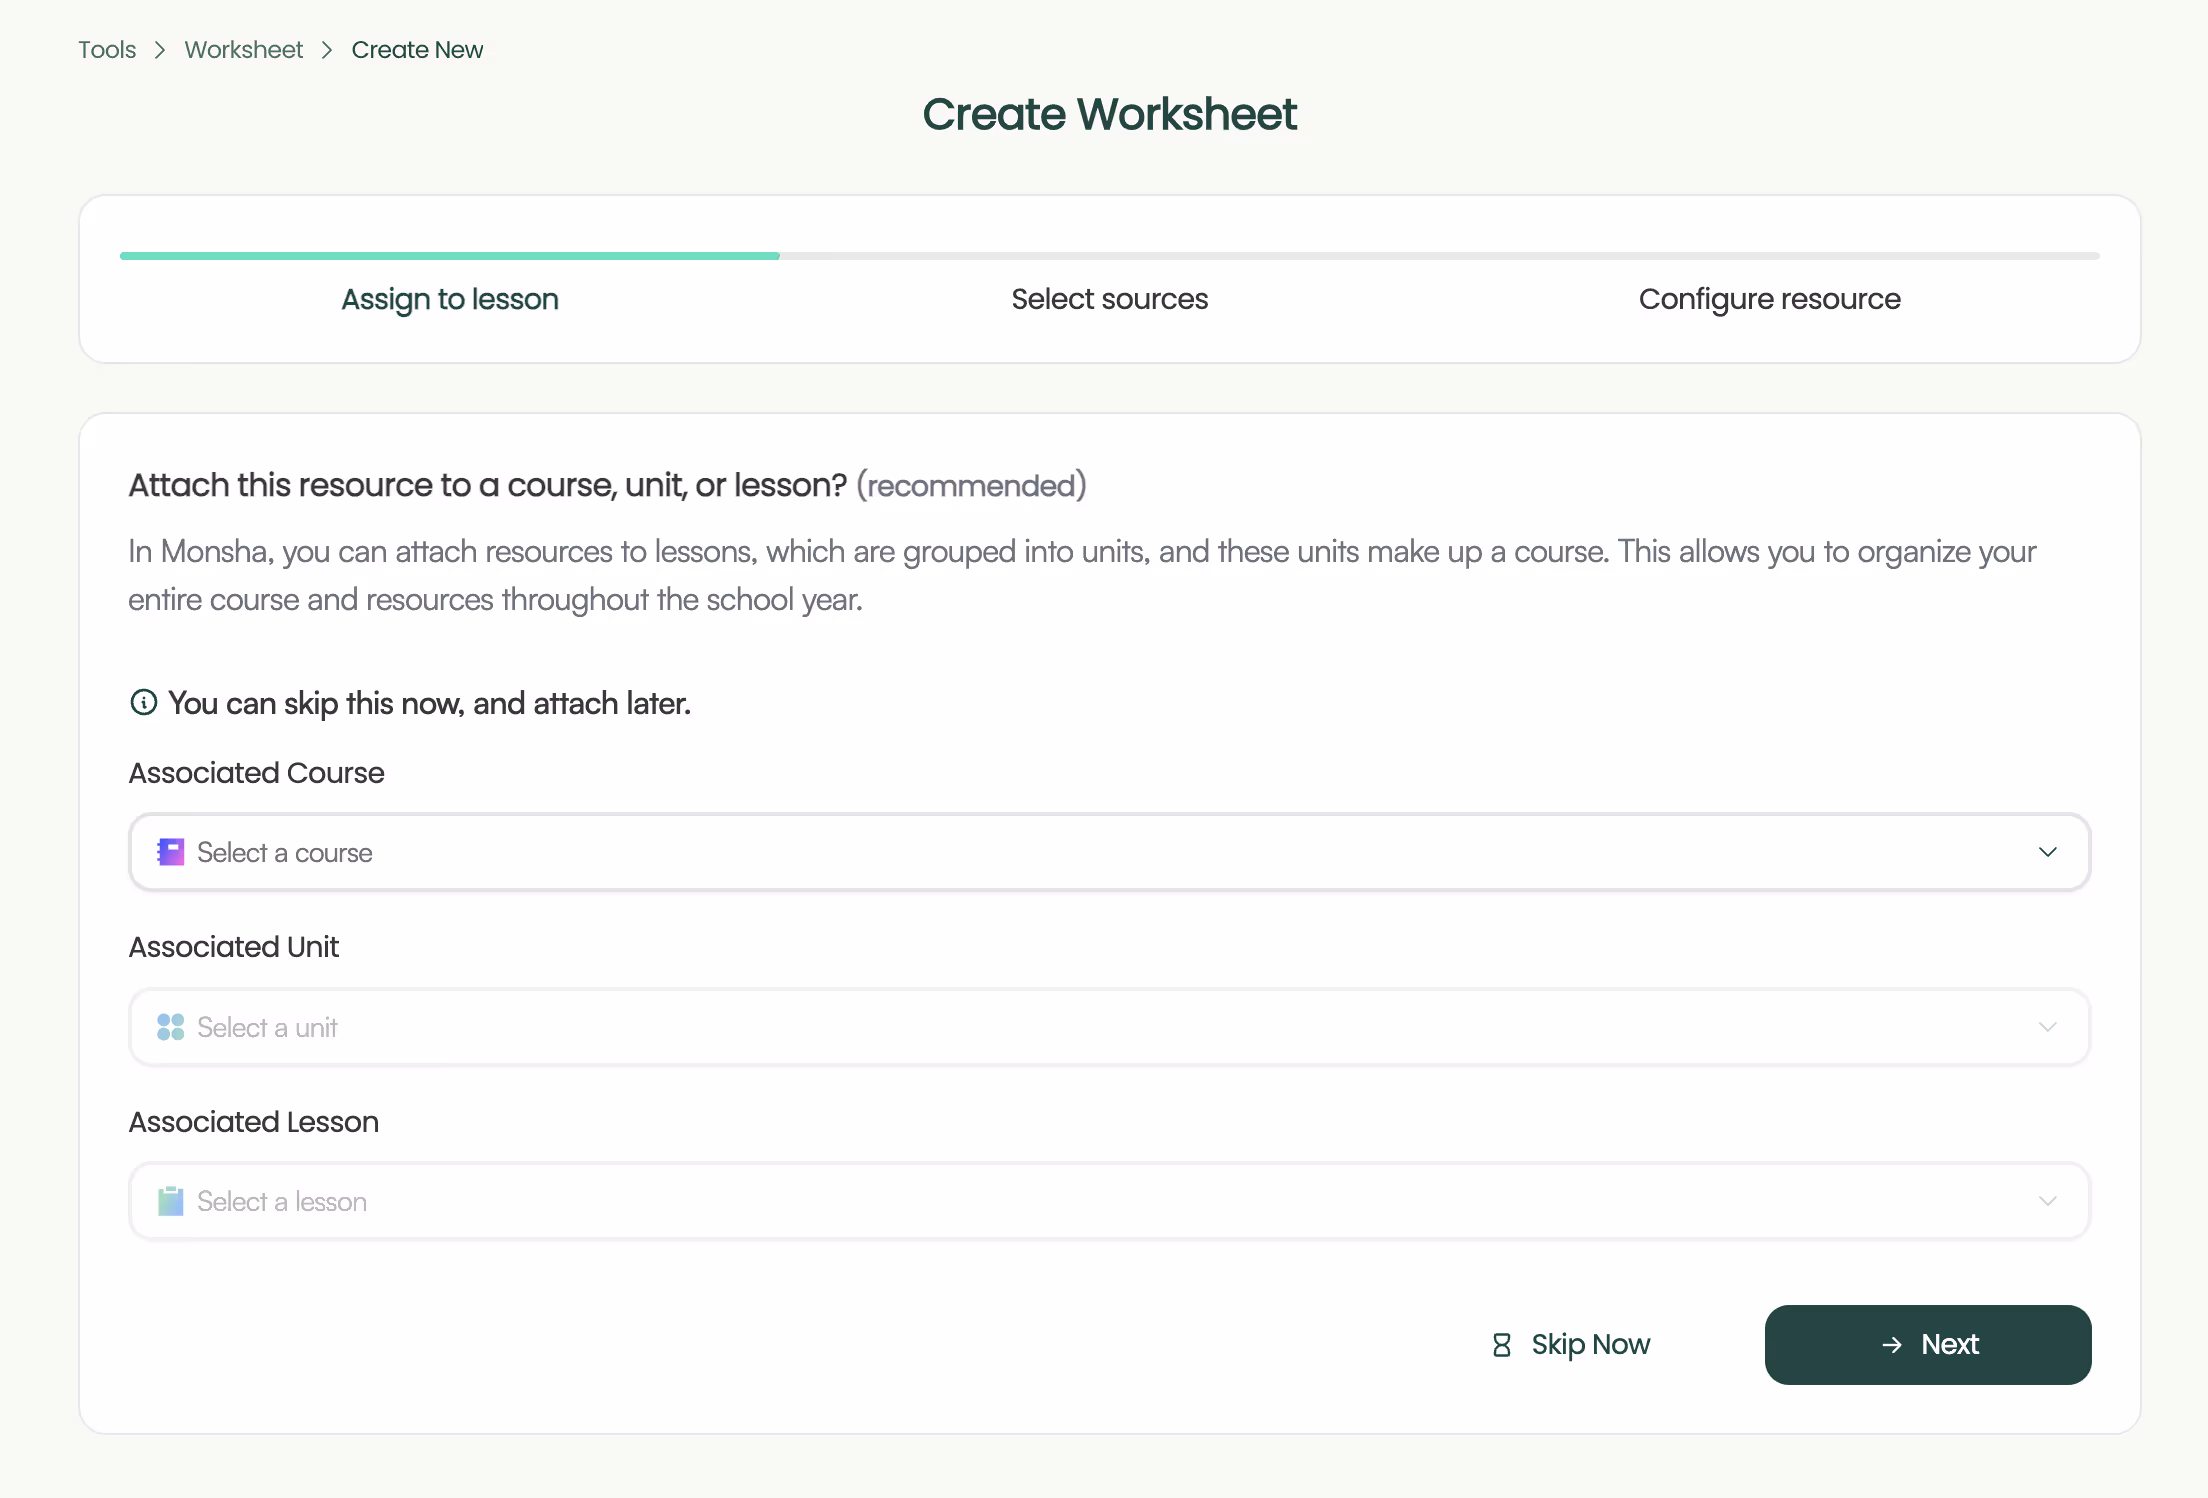Screen dimensions: 2208x1498
Task: Click the four-dot unit icon
Action: (x=171, y=1027)
